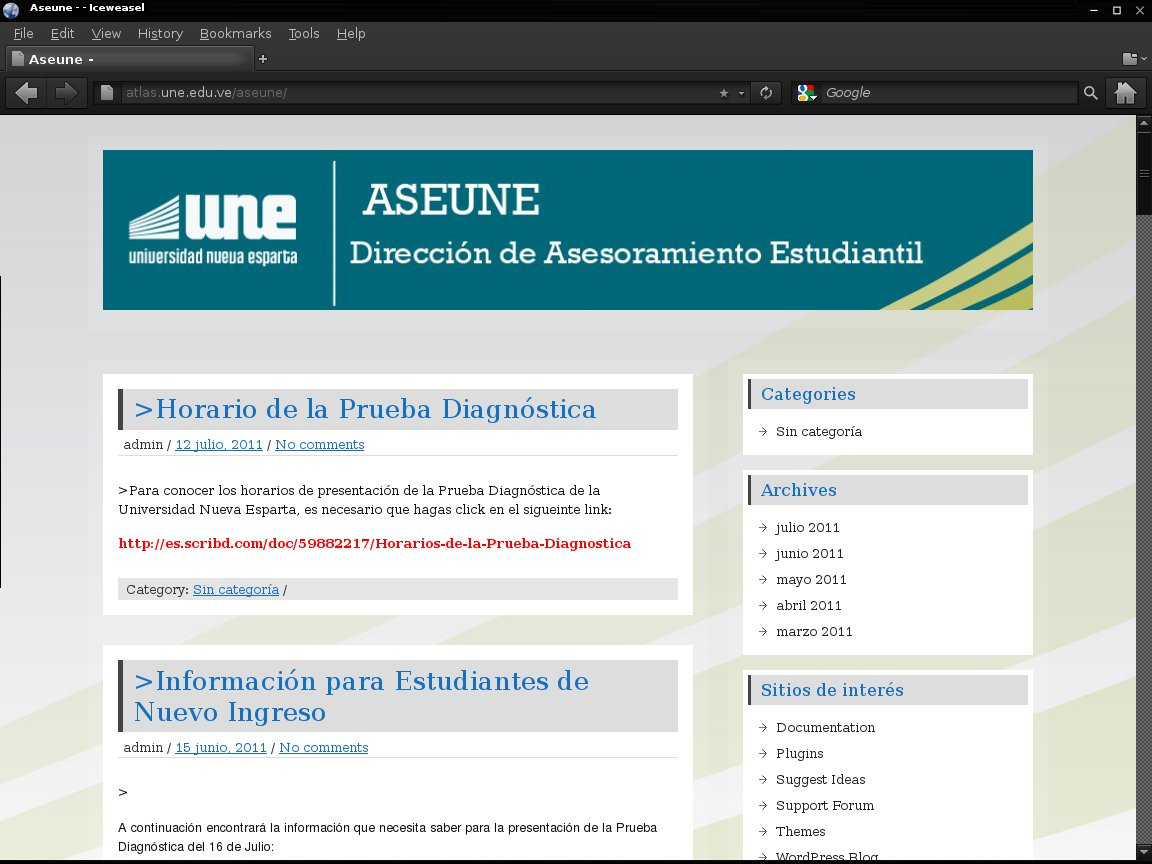Screen dimensions: 1152x864
Task: Open the Tools menu
Action: (303, 33)
